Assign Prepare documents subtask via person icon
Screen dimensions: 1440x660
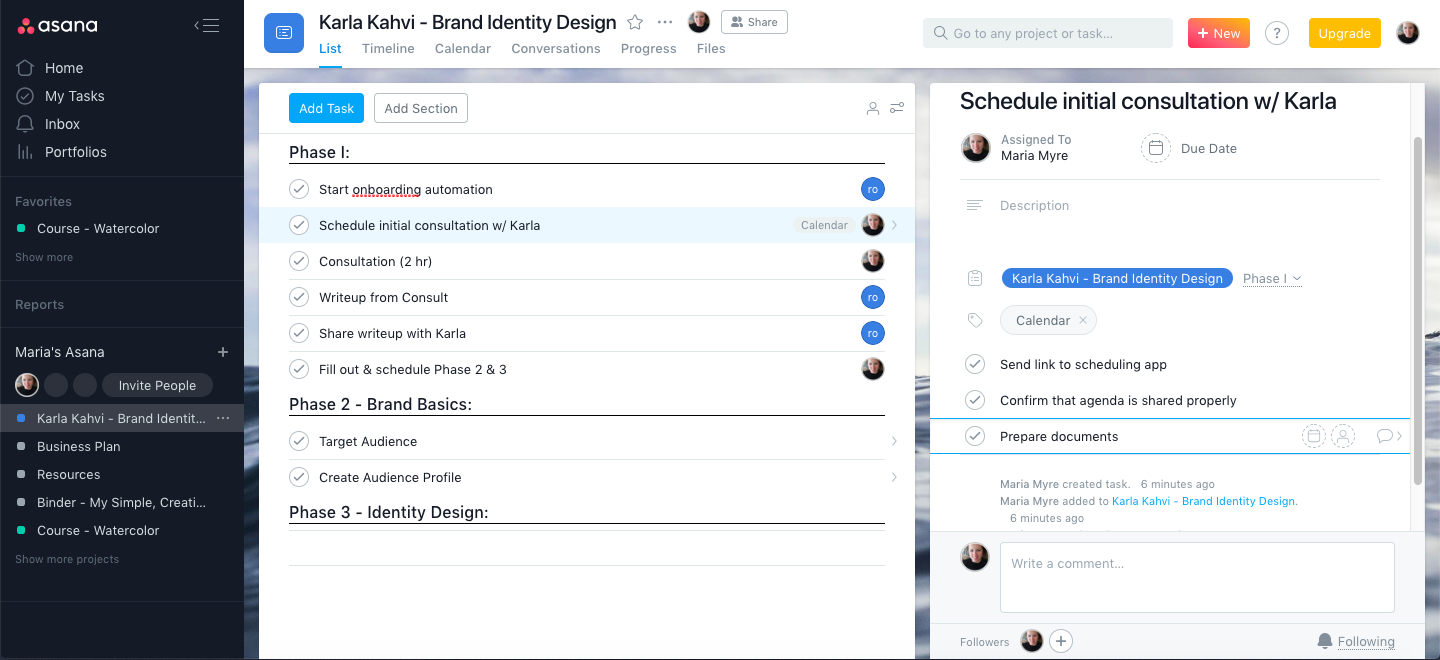tap(1343, 436)
